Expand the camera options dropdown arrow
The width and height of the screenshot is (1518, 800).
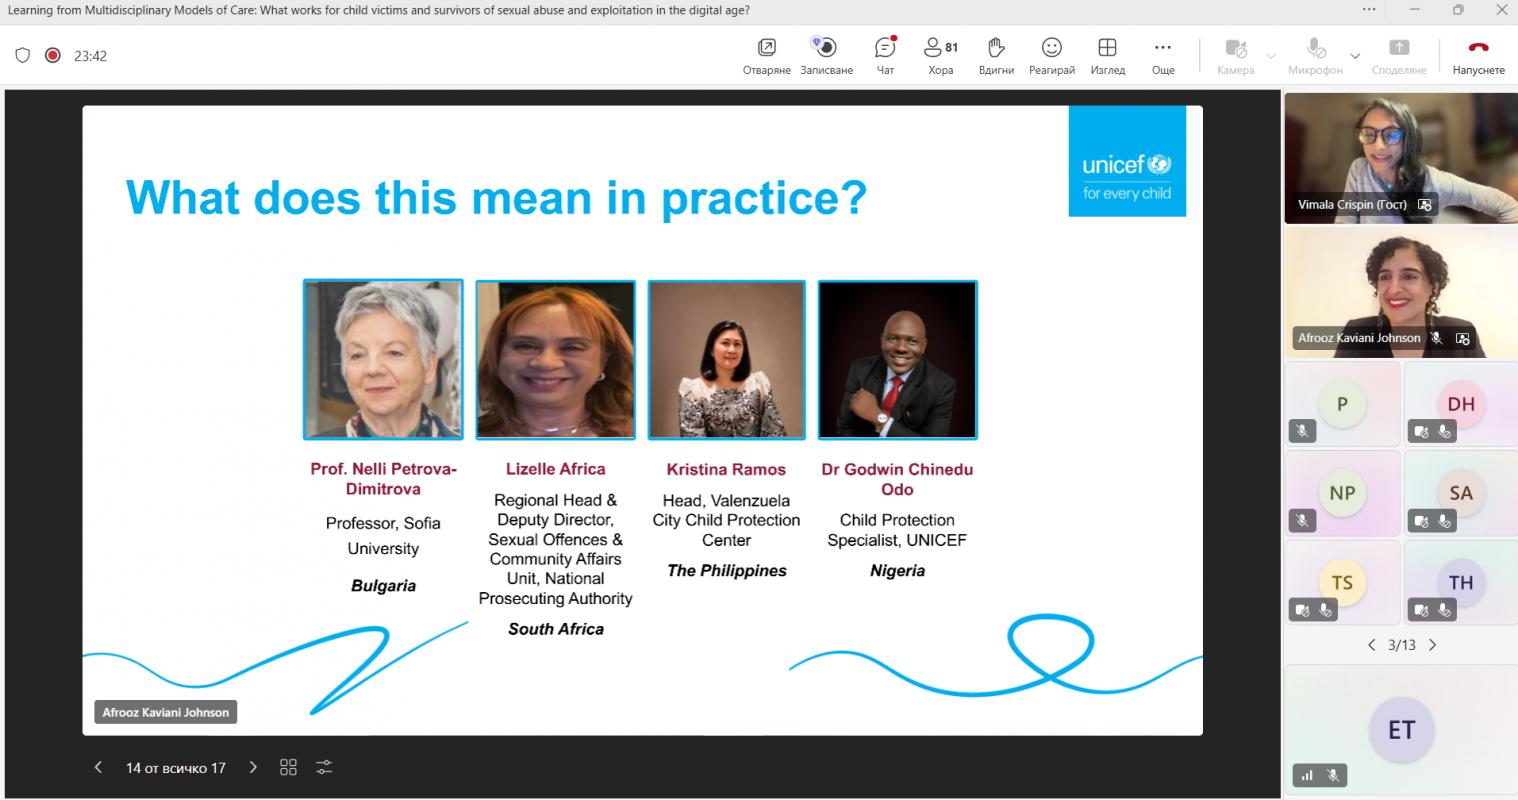[1271, 56]
